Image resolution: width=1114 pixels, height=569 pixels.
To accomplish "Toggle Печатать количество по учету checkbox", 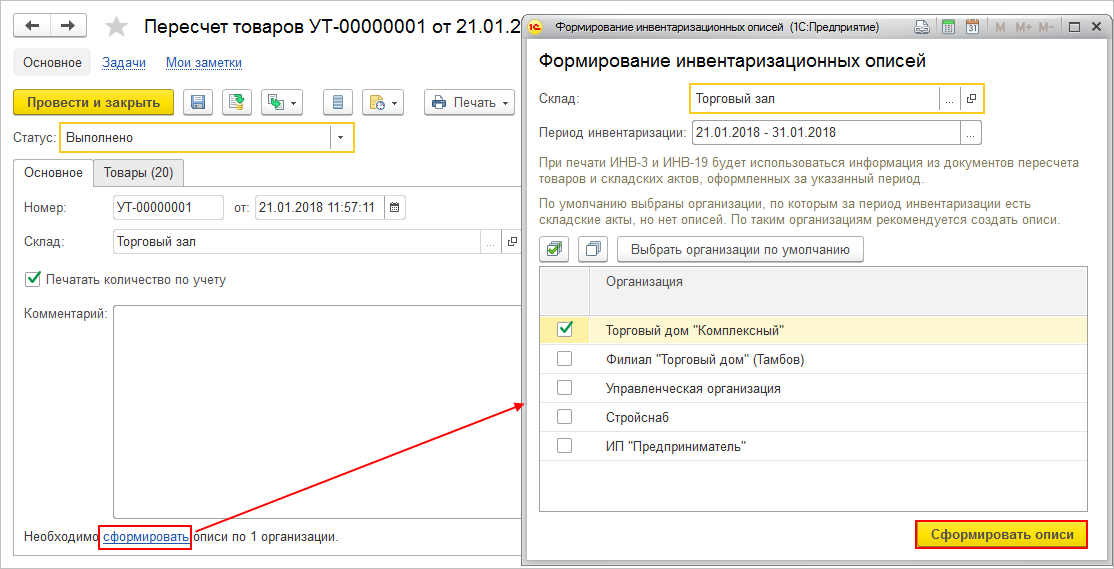I will pyautogui.click(x=32, y=279).
